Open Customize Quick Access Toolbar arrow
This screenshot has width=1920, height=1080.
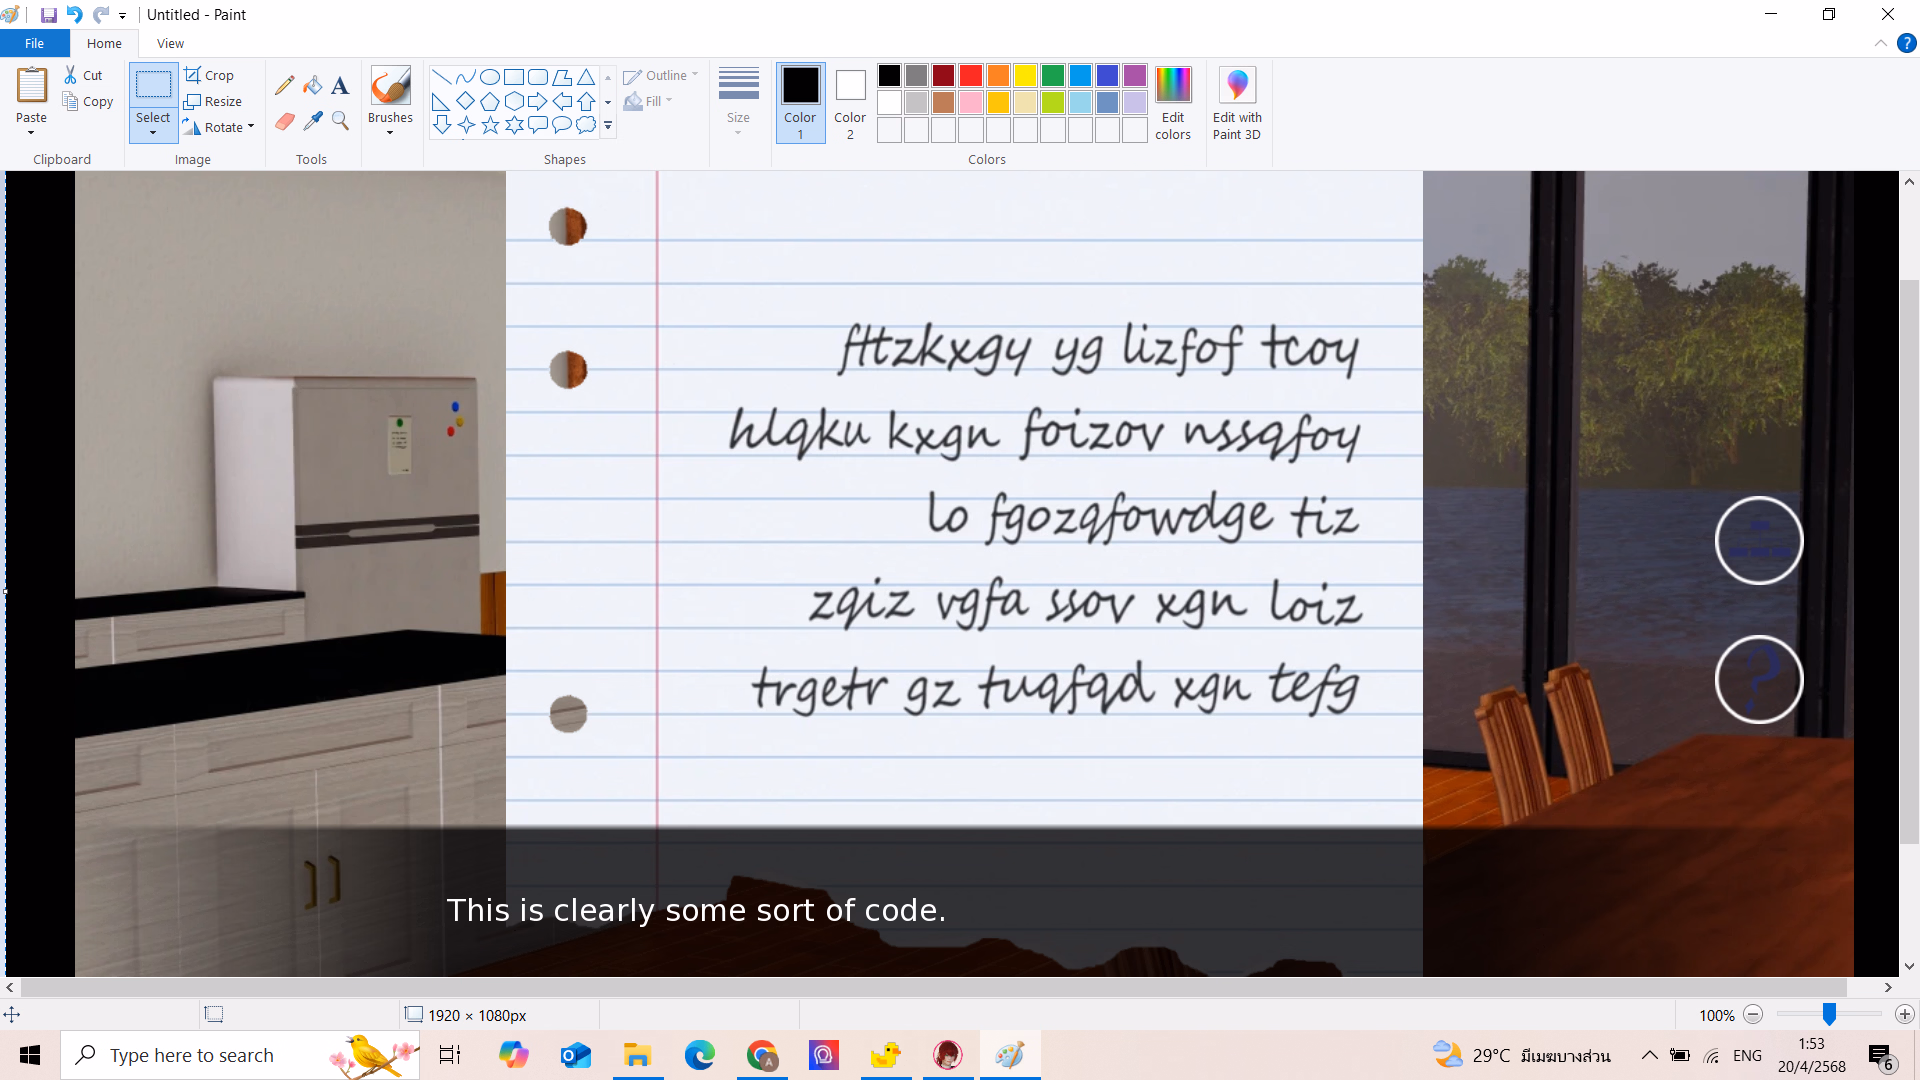point(123,16)
